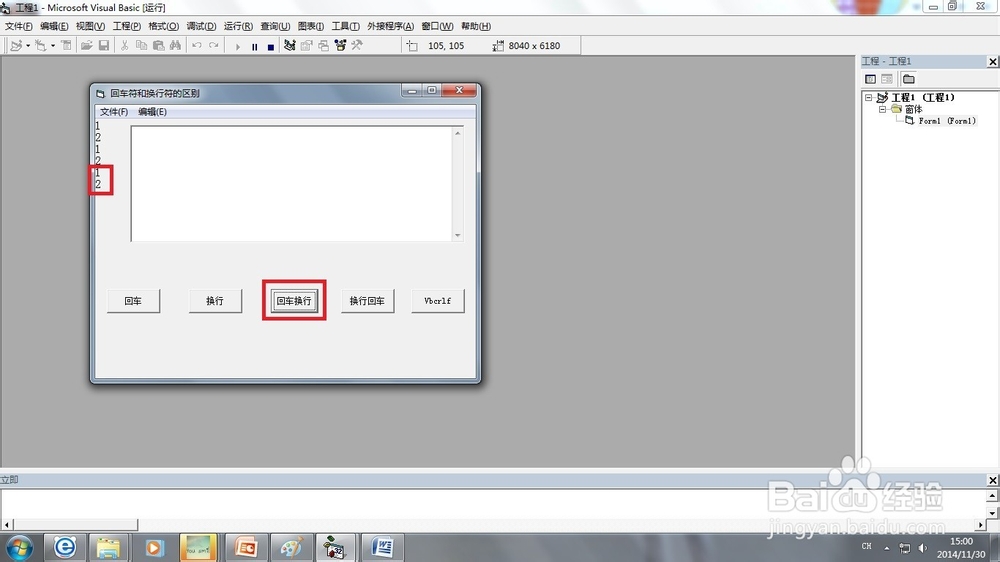Open Internet Explorer from the taskbar
The width and height of the screenshot is (1000, 562).
tap(64, 547)
